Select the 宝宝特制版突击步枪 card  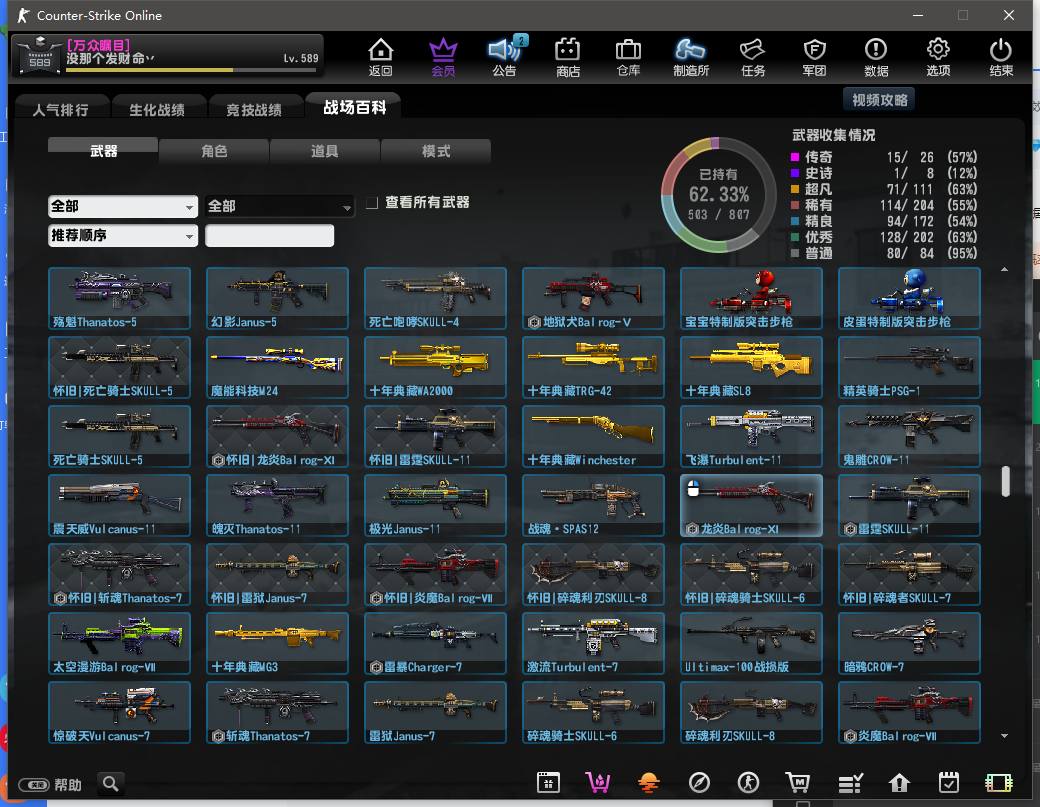click(x=751, y=298)
